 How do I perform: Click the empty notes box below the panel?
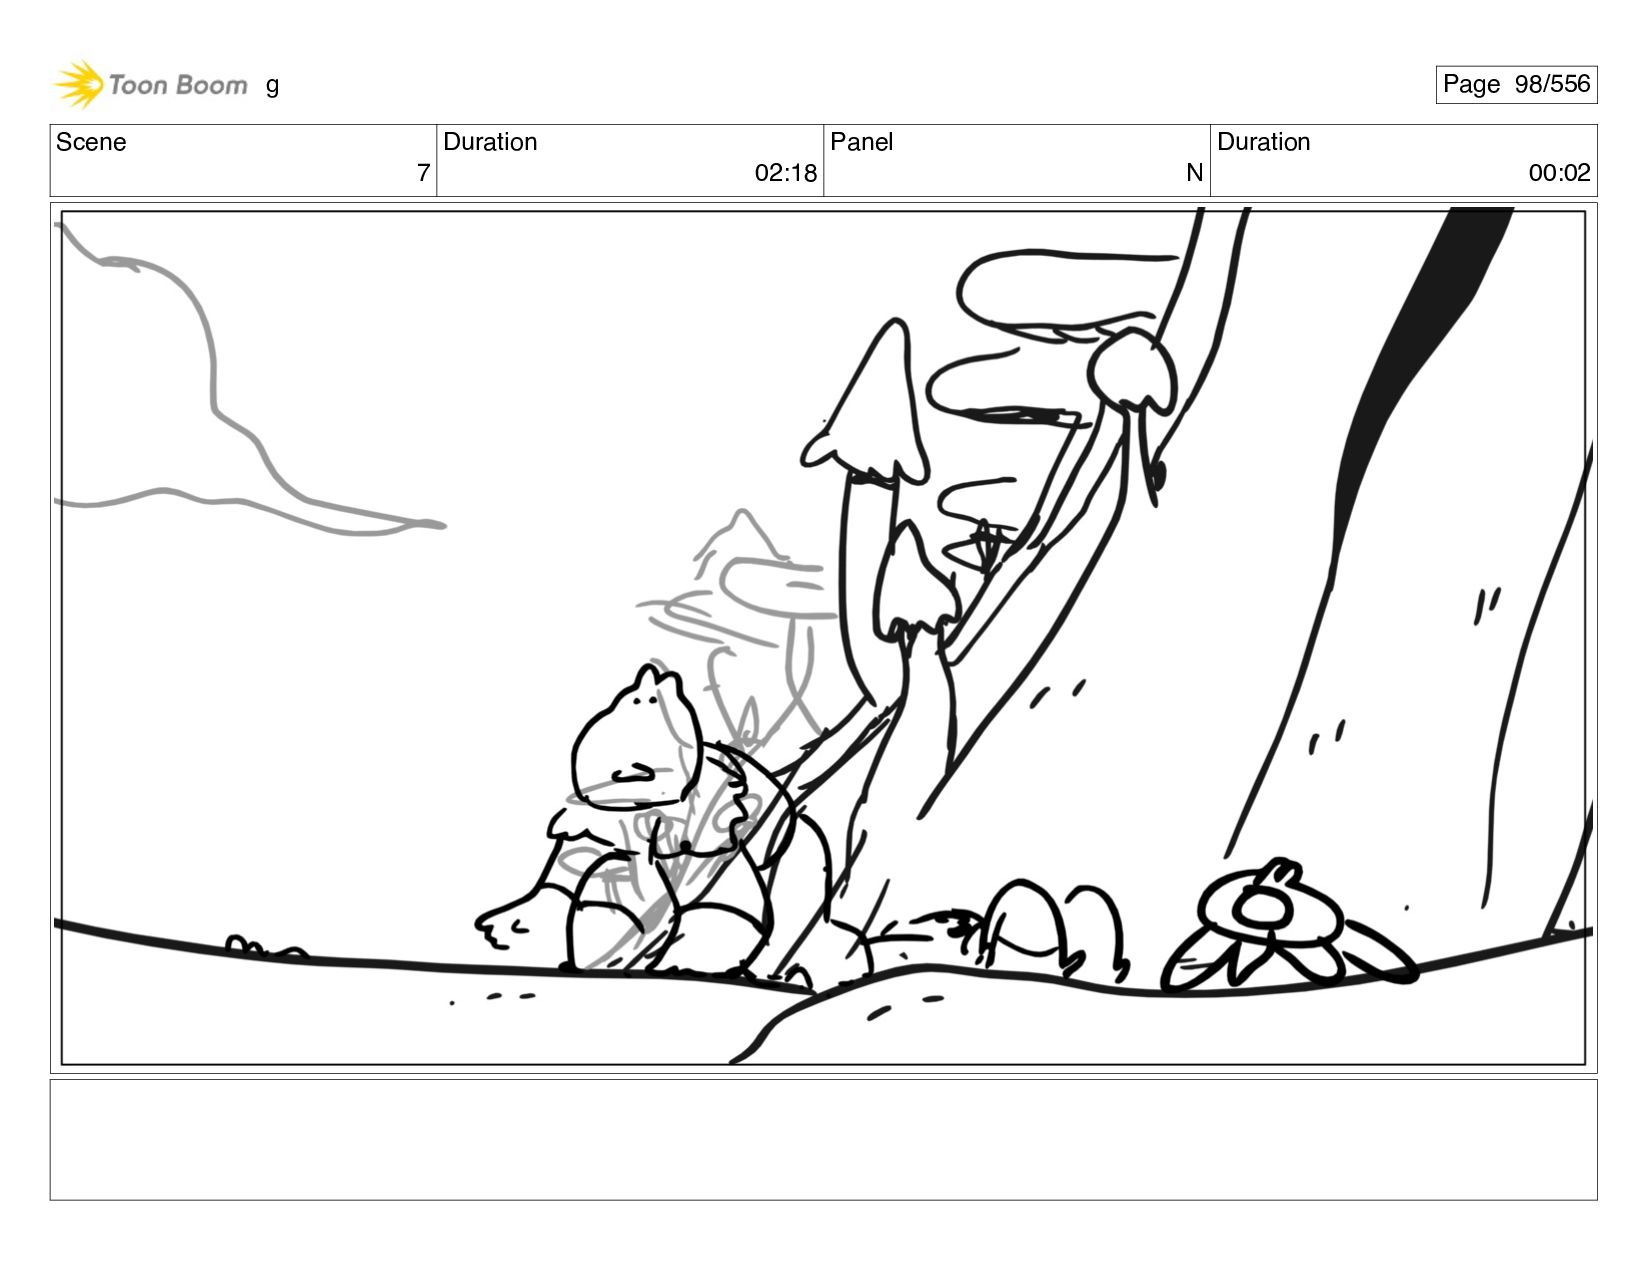coord(823,1139)
